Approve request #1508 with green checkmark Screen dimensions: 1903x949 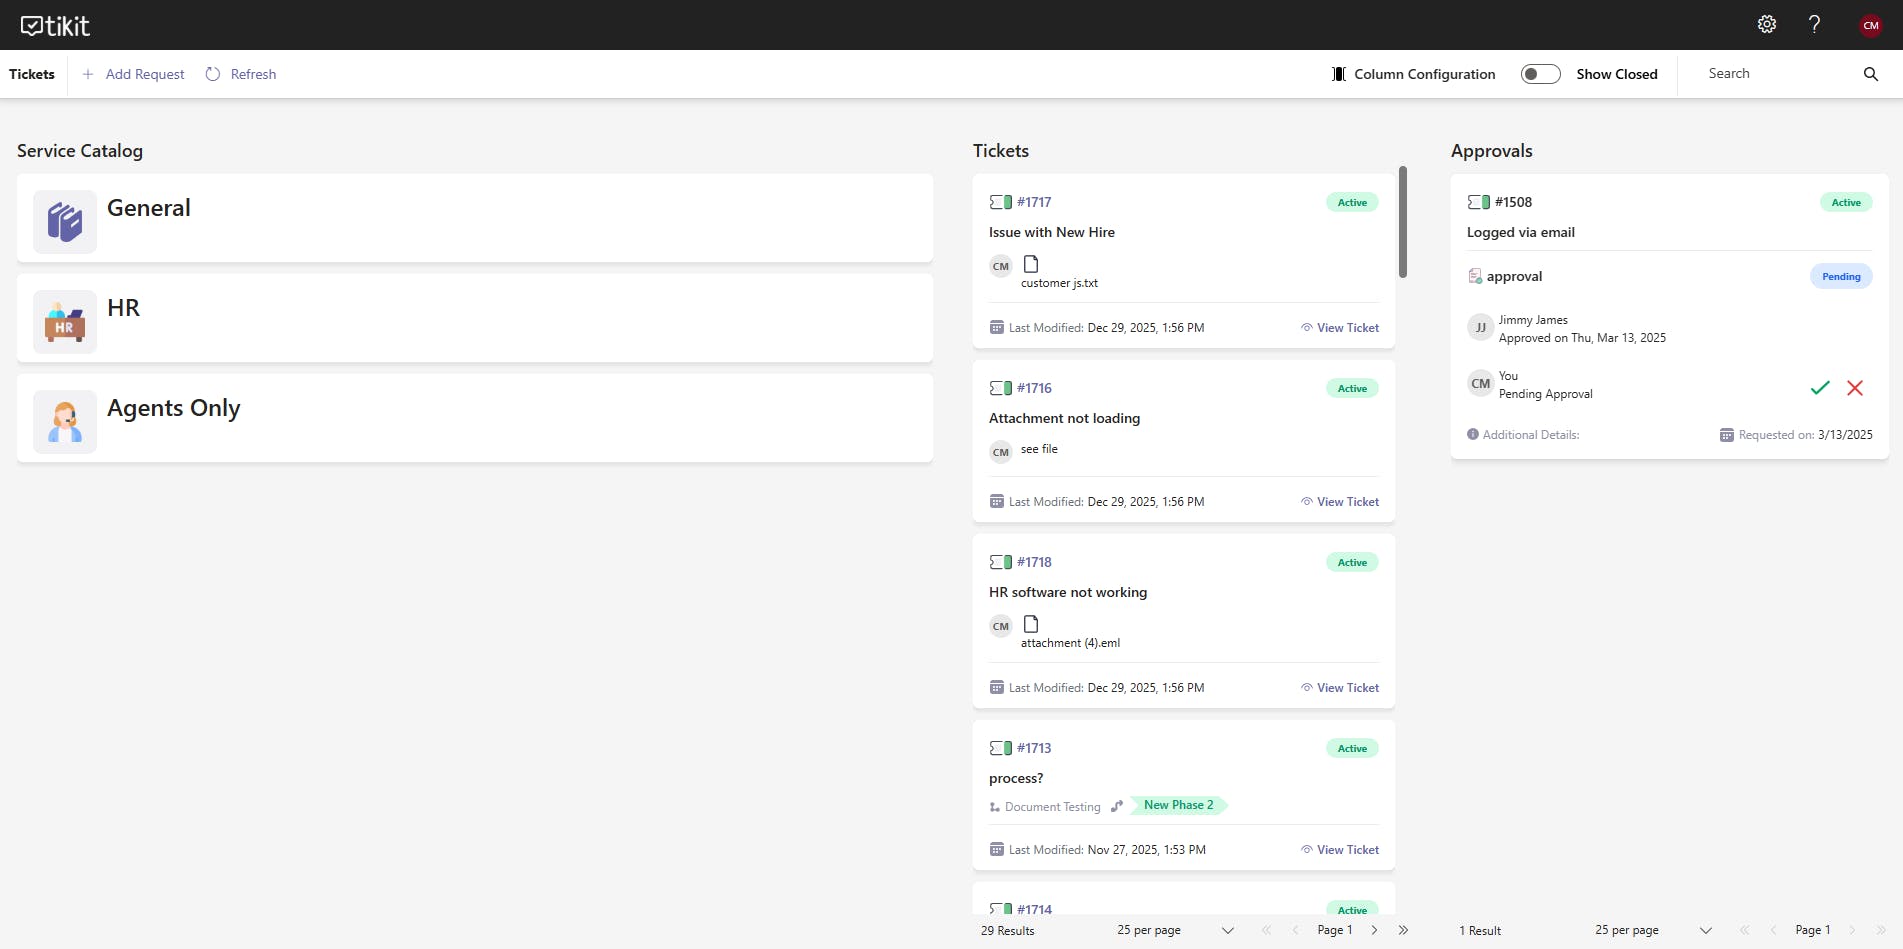click(x=1820, y=388)
